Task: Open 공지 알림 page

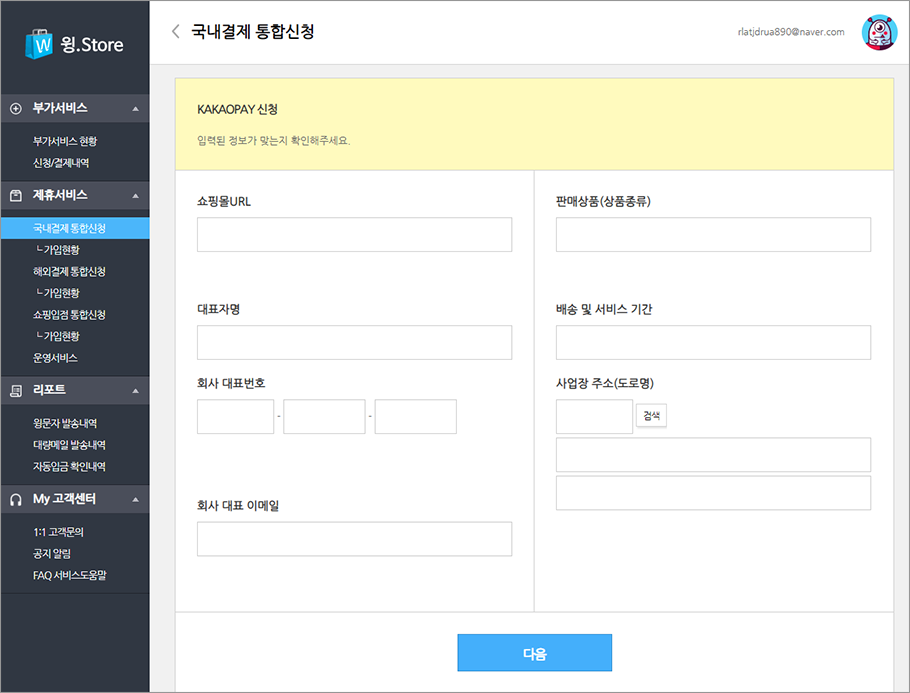Action: pyautogui.click(x=52, y=554)
